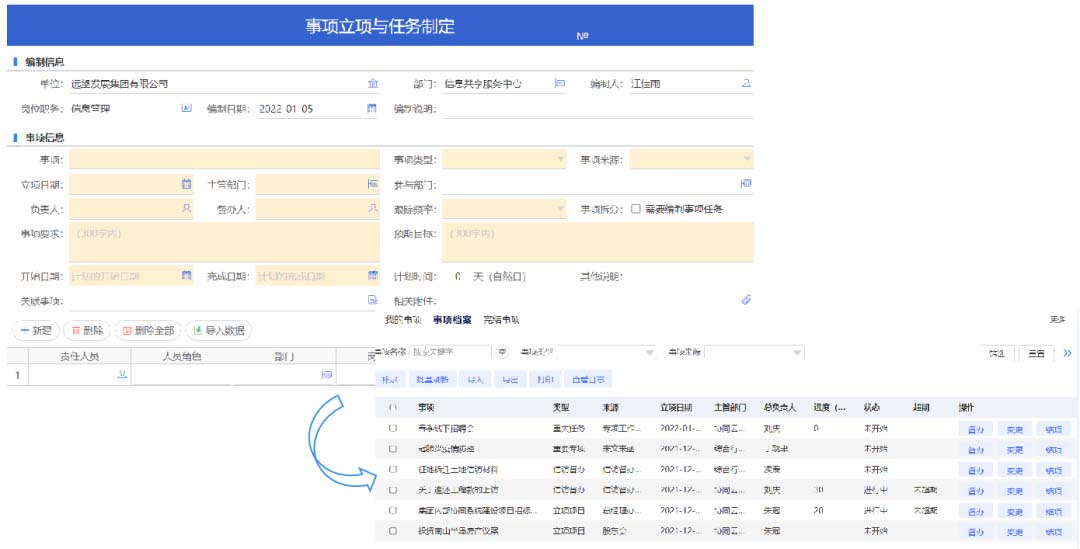Open the 编制人 person picker icon
Viewport: 1080px width, 549px height.
click(746, 83)
